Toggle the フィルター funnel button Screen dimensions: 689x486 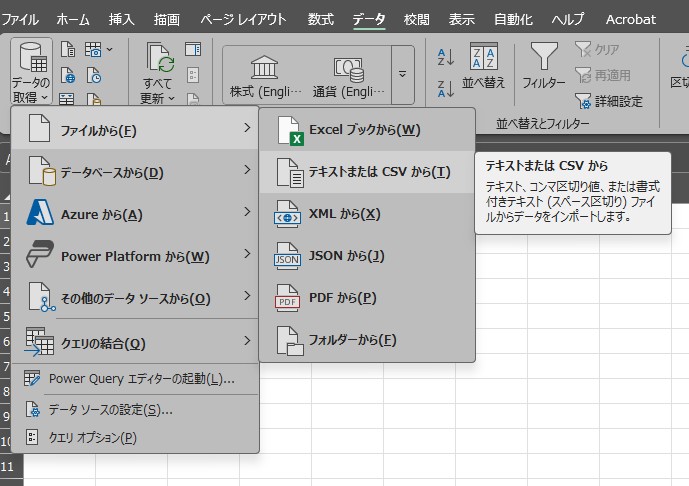click(544, 65)
